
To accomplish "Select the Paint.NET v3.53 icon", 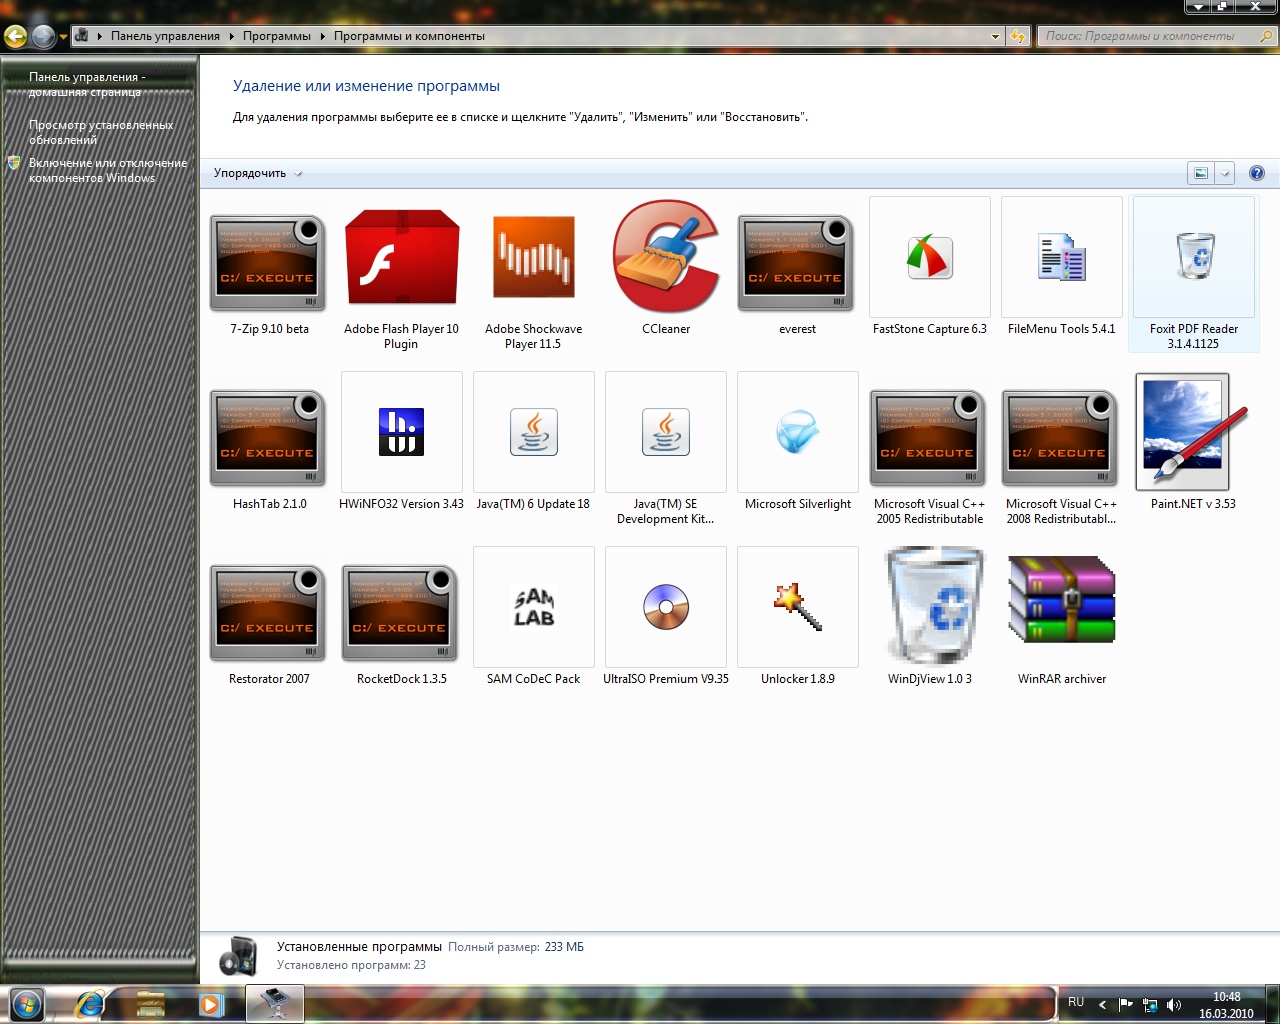I will tap(1192, 432).
